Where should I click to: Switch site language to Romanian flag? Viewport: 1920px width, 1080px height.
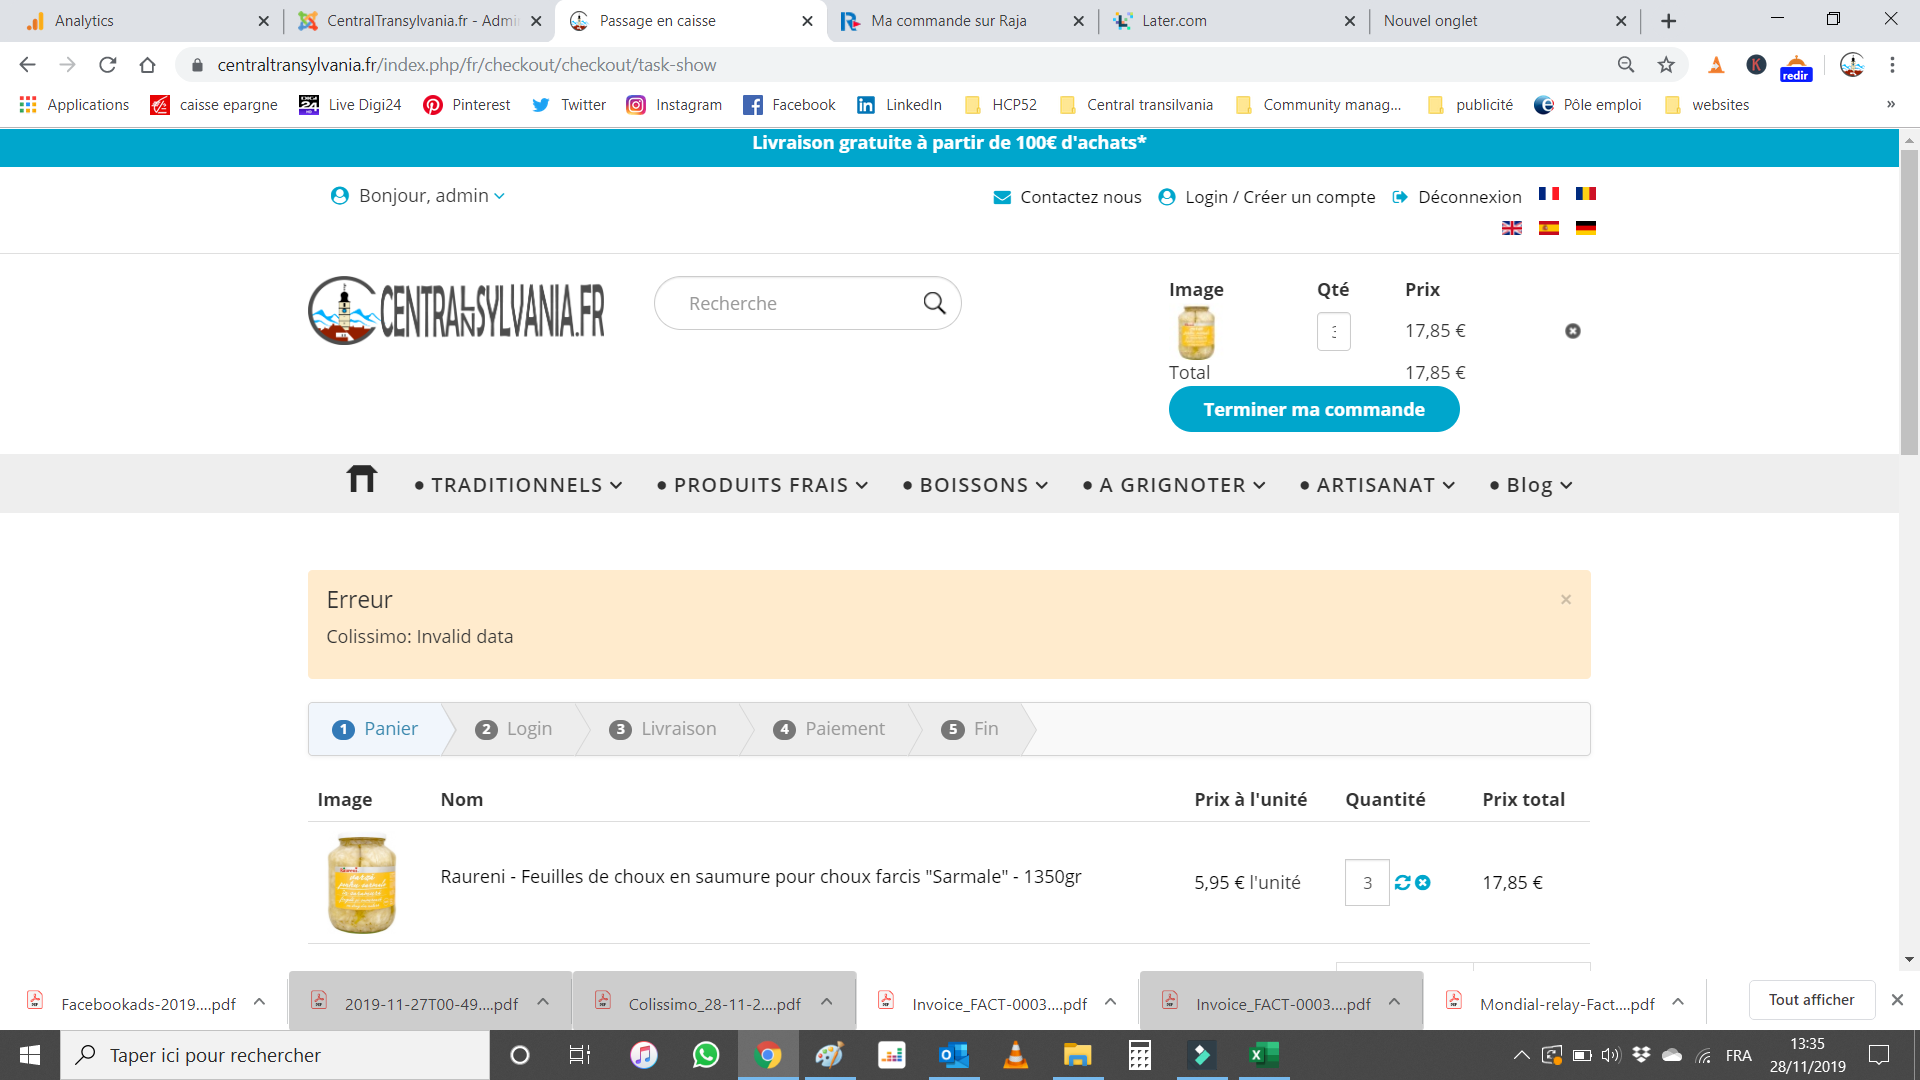tap(1585, 194)
